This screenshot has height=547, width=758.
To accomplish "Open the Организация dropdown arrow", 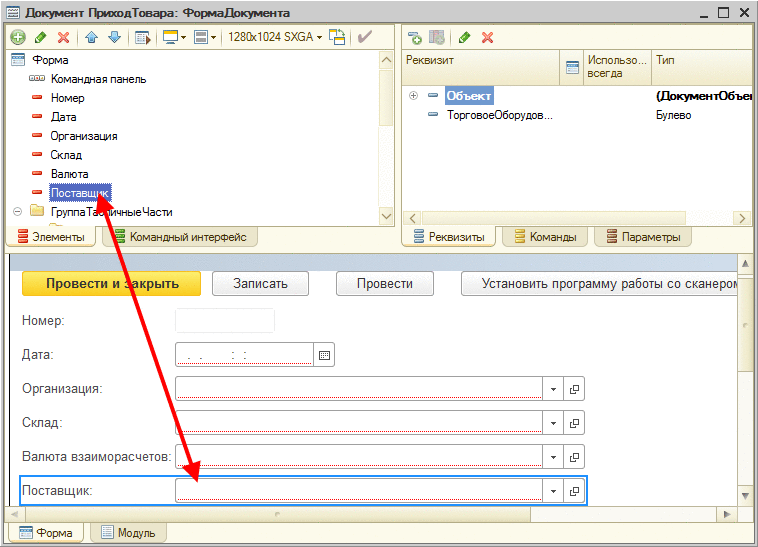I will click(553, 389).
